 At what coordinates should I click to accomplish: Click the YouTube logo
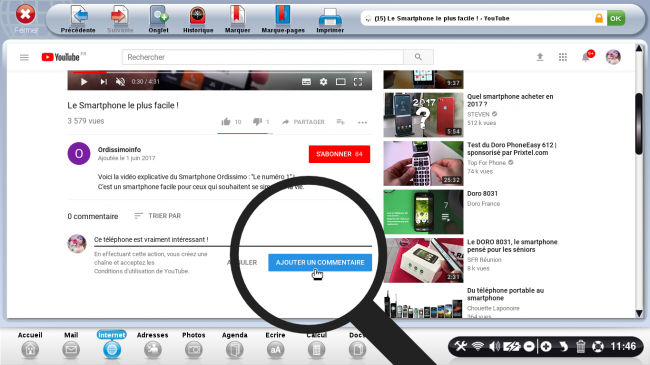61,57
